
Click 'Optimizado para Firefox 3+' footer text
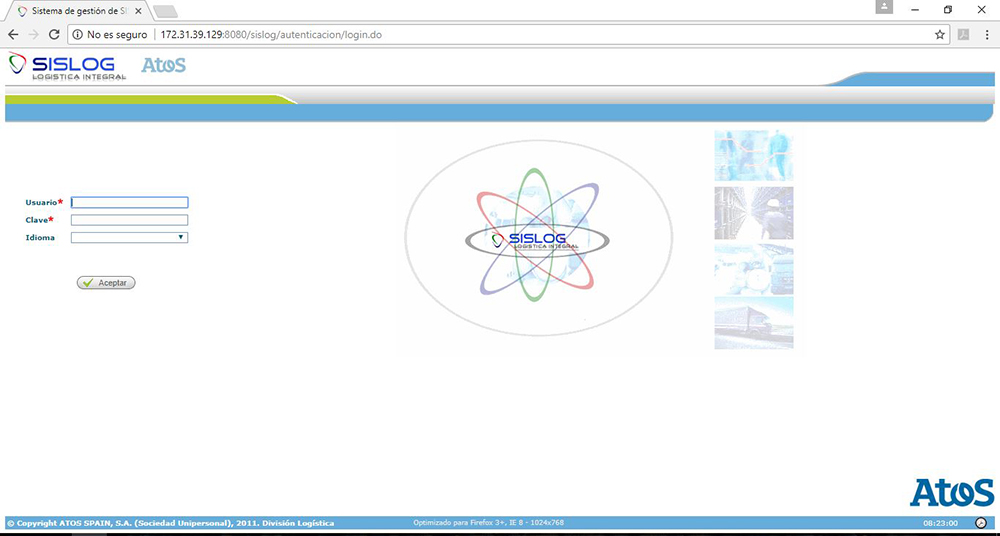(488, 523)
